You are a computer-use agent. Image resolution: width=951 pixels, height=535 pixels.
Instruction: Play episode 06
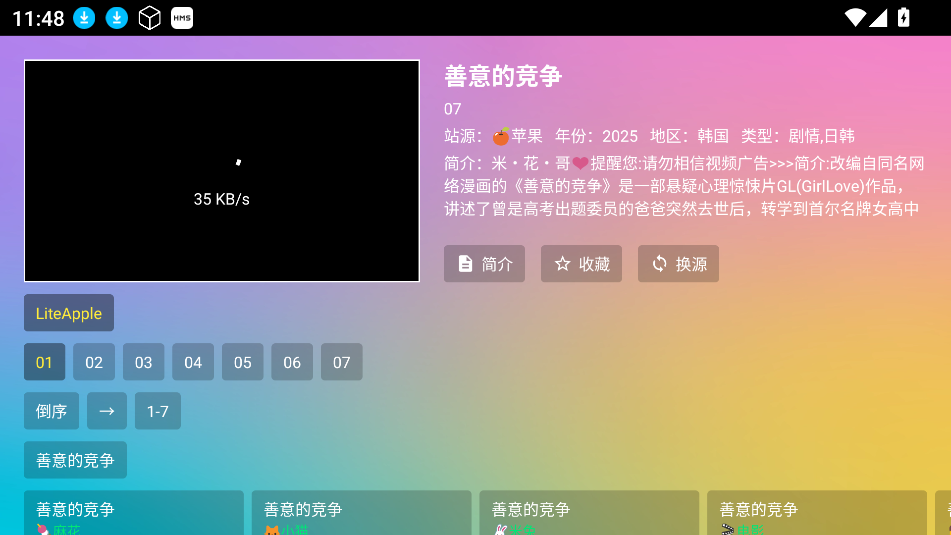pos(292,362)
